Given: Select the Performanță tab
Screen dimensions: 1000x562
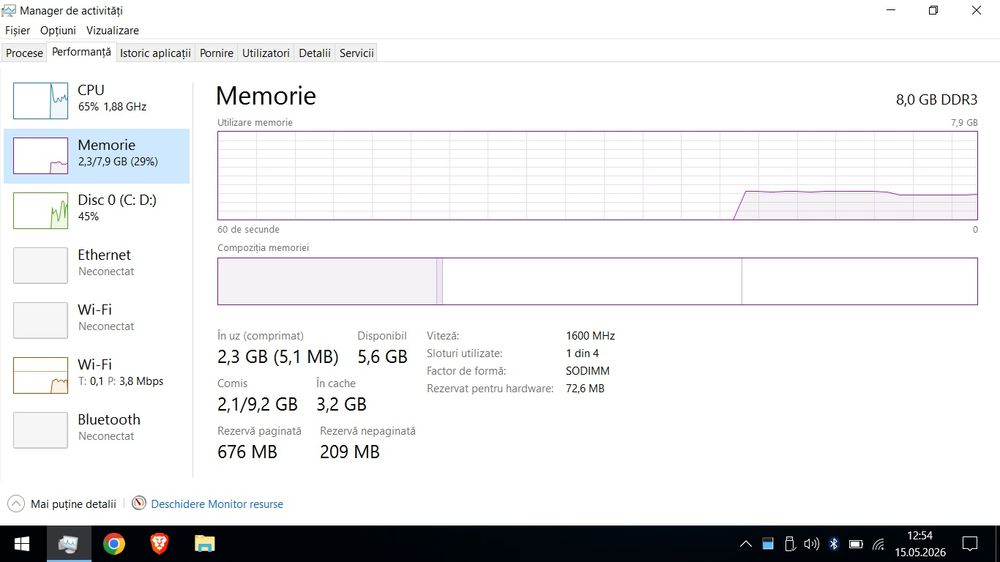Looking at the screenshot, I should [x=81, y=52].
